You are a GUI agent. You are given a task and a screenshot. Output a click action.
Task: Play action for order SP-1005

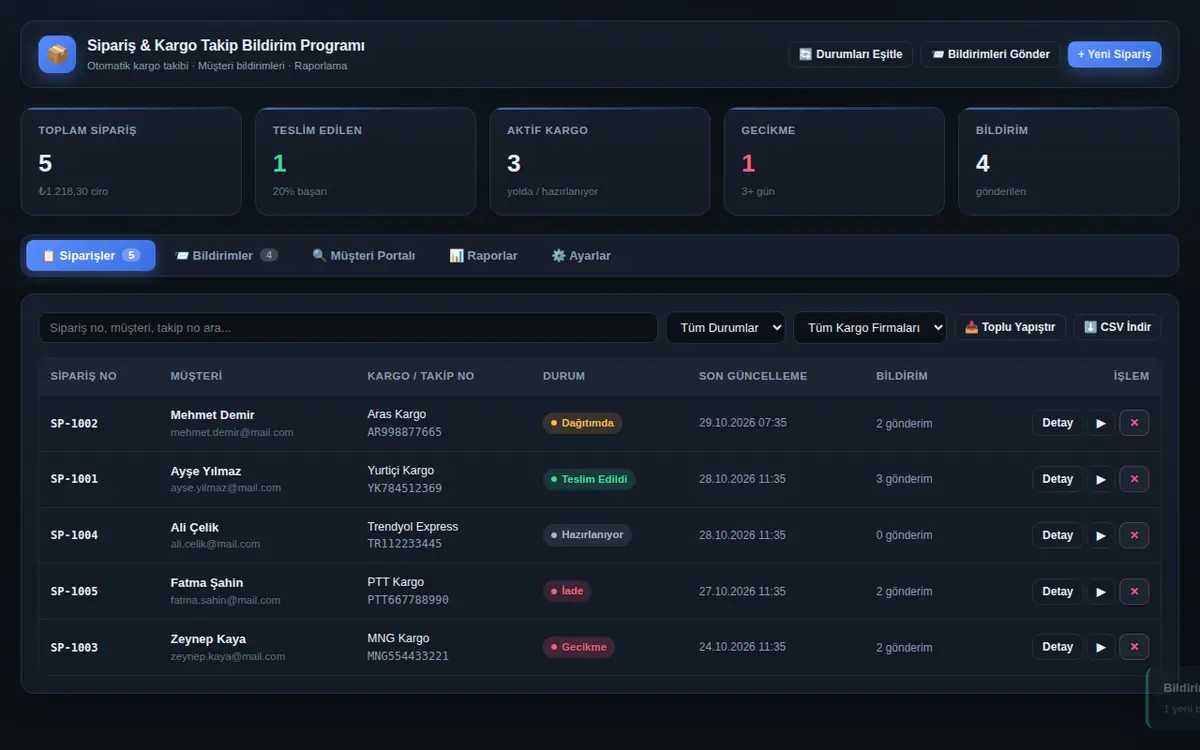[1101, 591]
